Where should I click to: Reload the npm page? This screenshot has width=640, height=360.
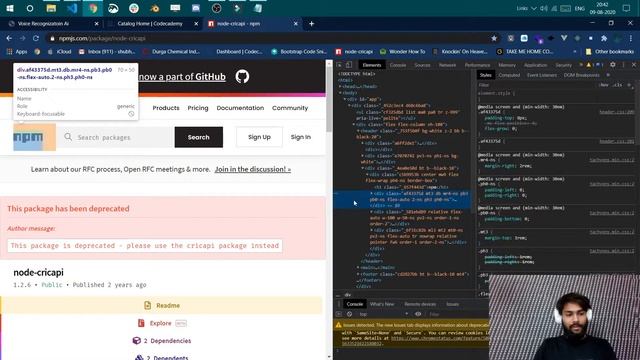(x=36, y=38)
